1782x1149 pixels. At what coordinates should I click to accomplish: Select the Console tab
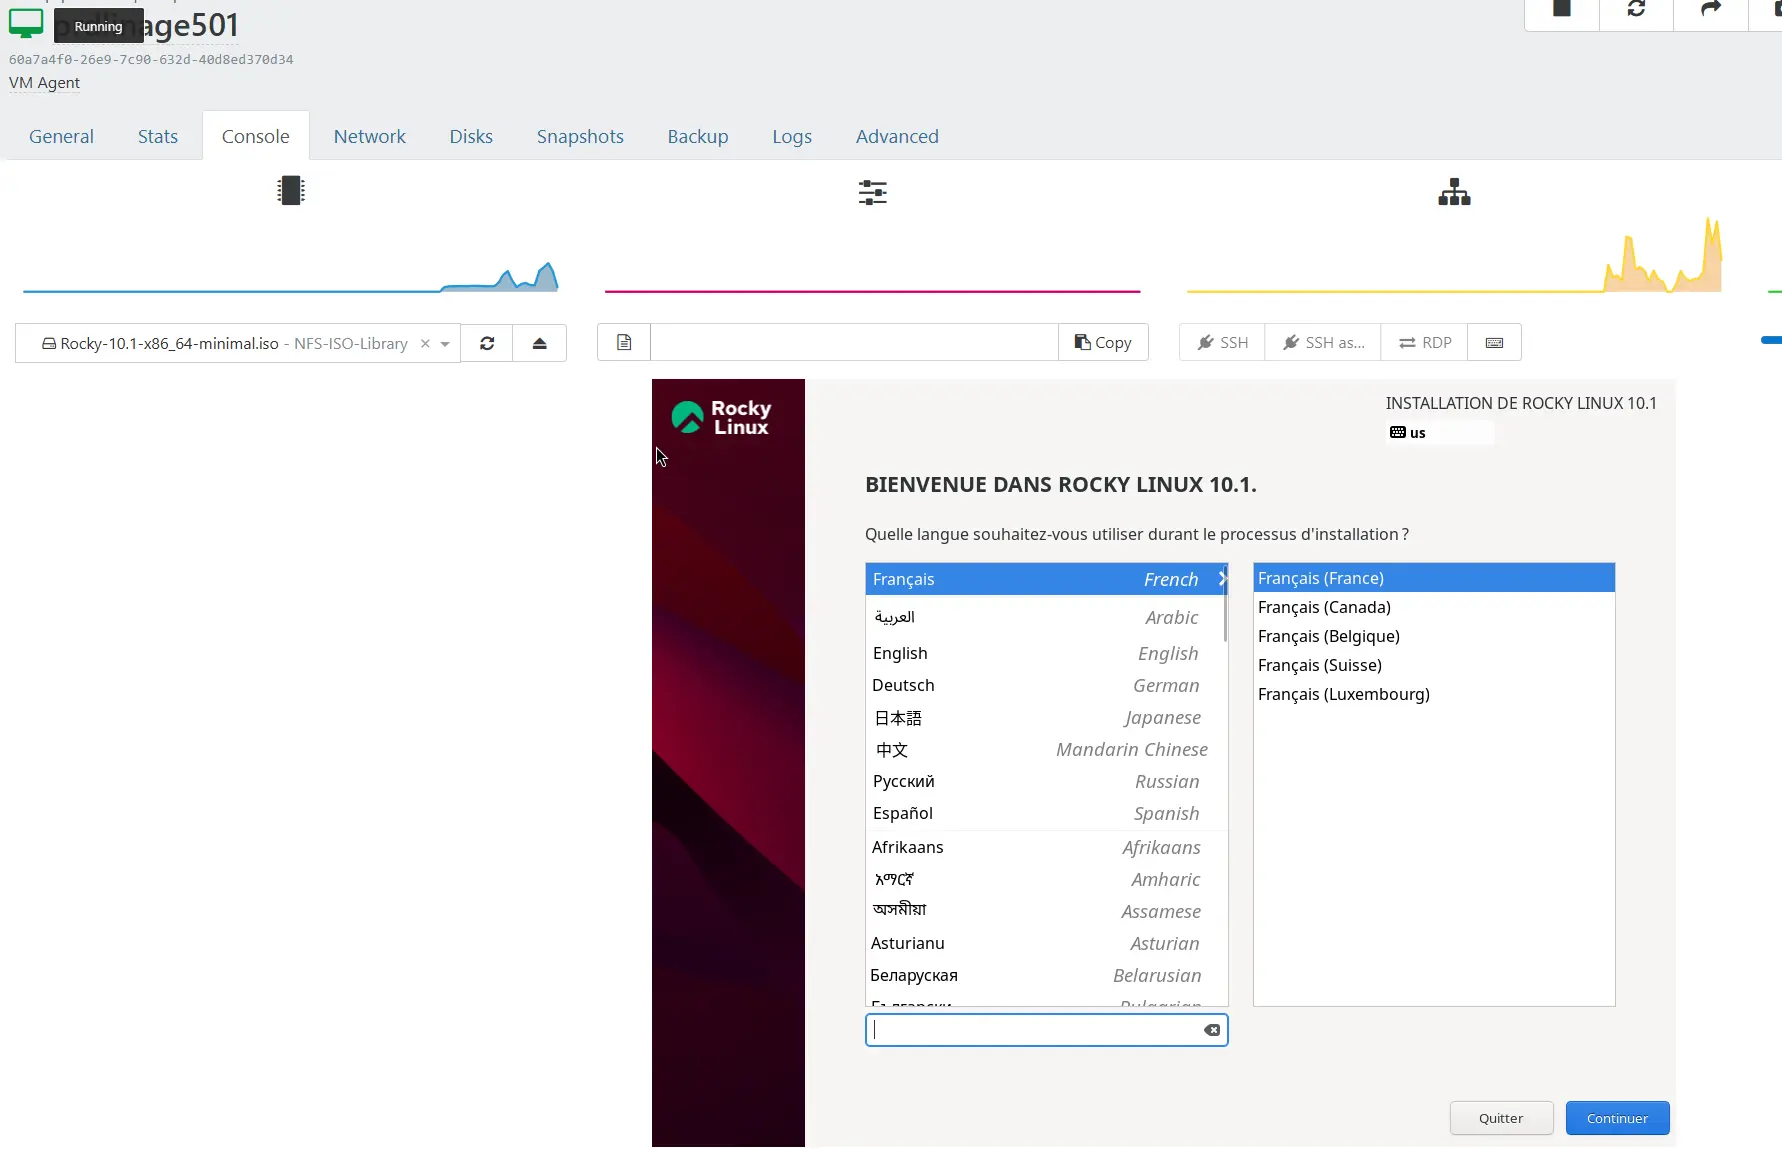tap(256, 136)
